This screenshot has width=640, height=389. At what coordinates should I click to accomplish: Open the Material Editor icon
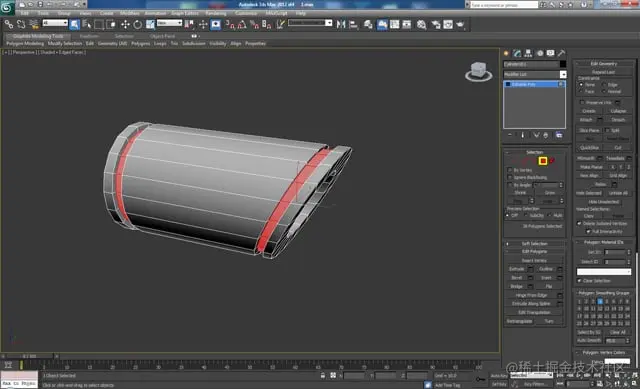(x=422, y=24)
